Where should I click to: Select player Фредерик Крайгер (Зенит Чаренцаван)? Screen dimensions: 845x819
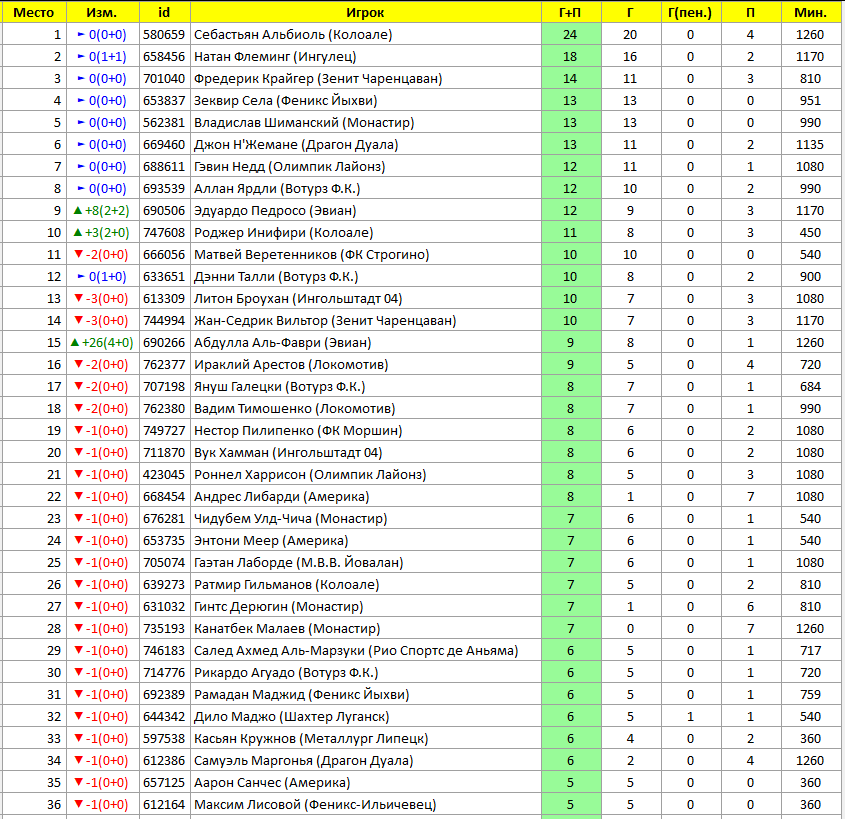318,79
